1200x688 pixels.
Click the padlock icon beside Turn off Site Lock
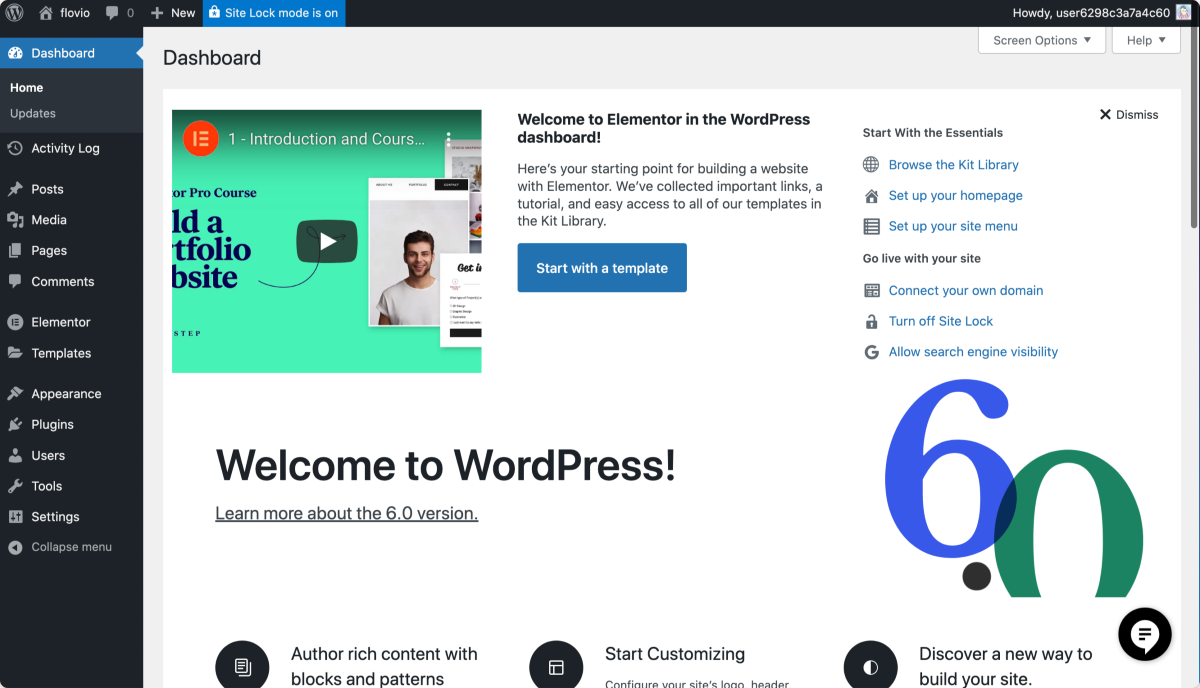click(871, 322)
